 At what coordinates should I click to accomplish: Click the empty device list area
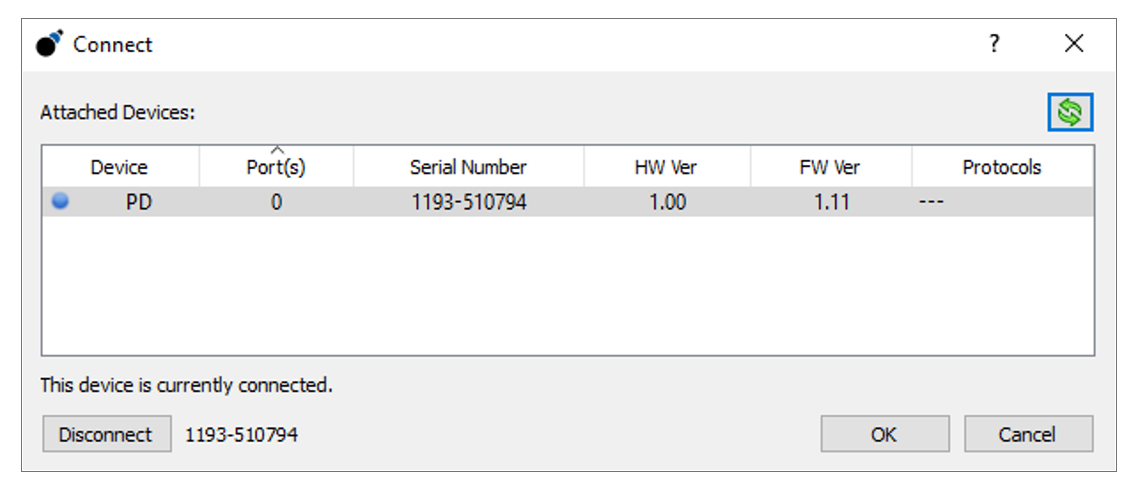pos(568,285)
